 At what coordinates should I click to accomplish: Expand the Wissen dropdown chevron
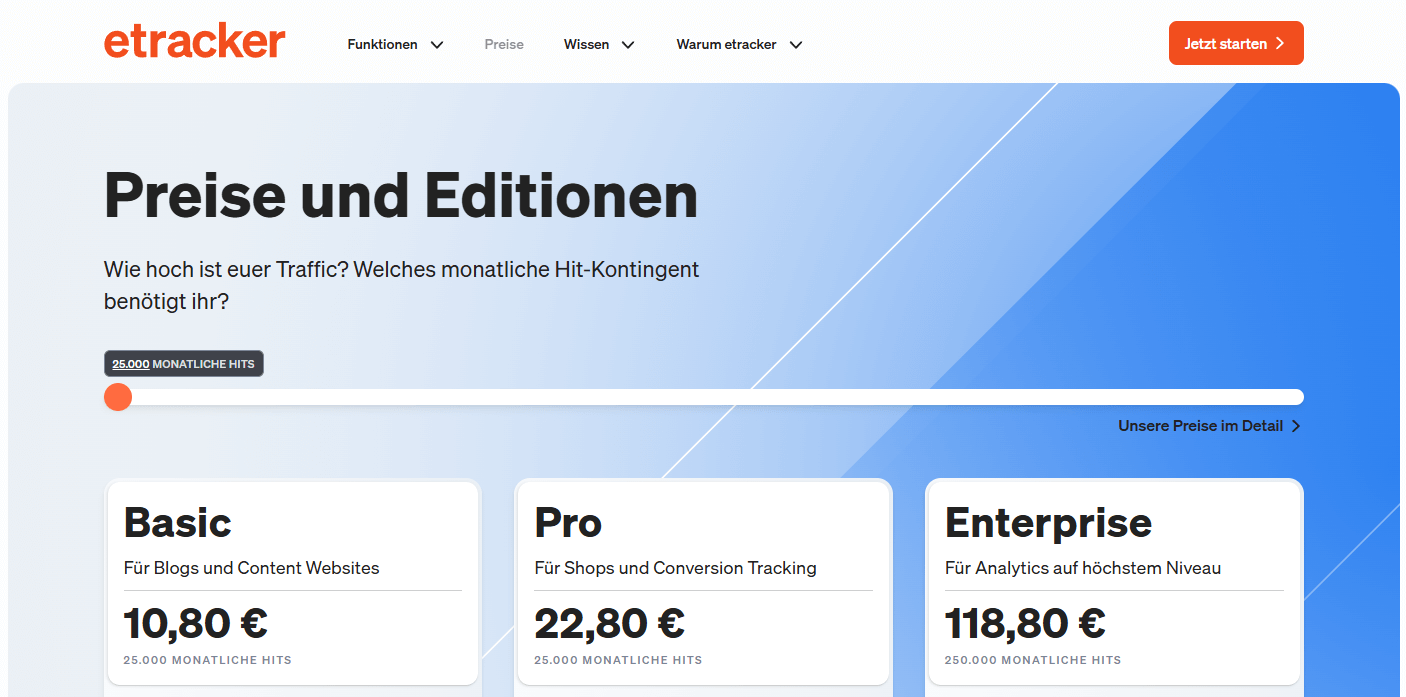pyautogui.click(x=628, y=44)
